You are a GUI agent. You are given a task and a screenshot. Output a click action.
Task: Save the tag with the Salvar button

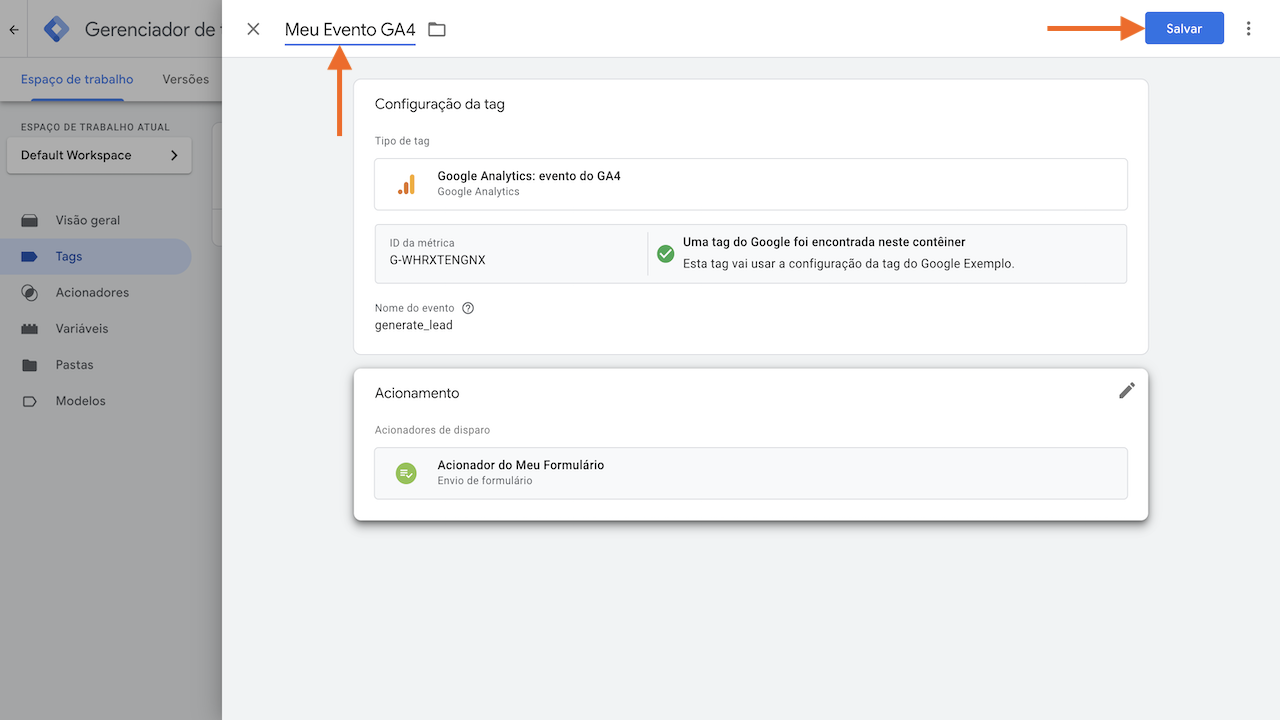[x=1184, y=28]
